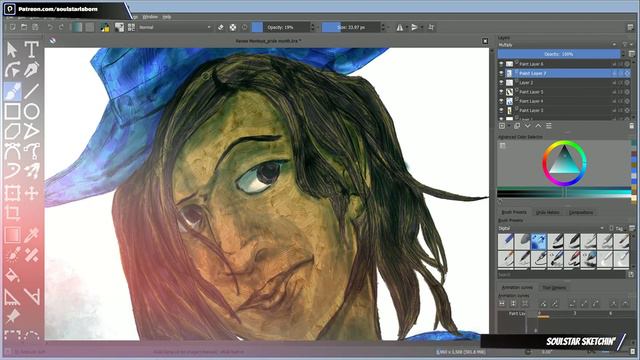Select the Smart Patch tool
Screen dimensions: 640x360
(x=31, y=255)
